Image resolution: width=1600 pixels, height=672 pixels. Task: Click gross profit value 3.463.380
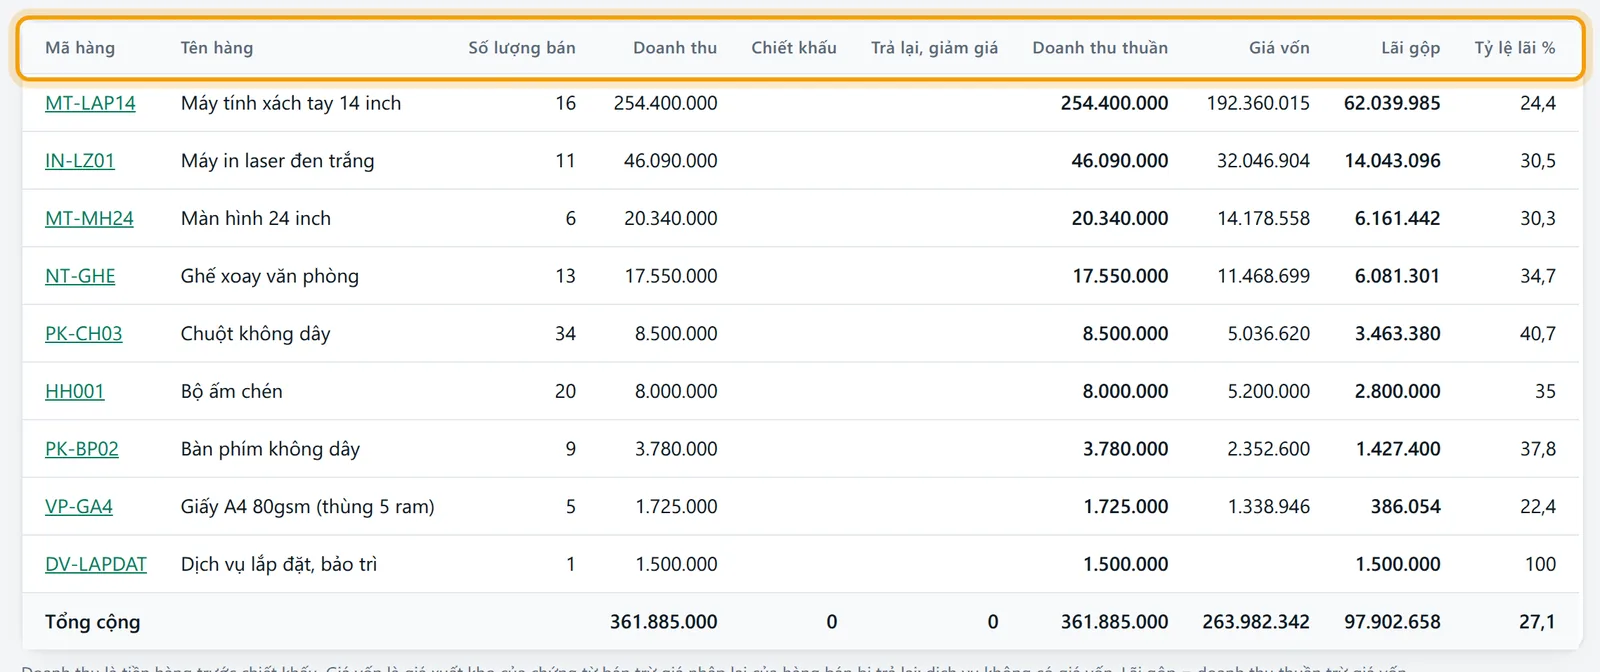click(1397, 334)
